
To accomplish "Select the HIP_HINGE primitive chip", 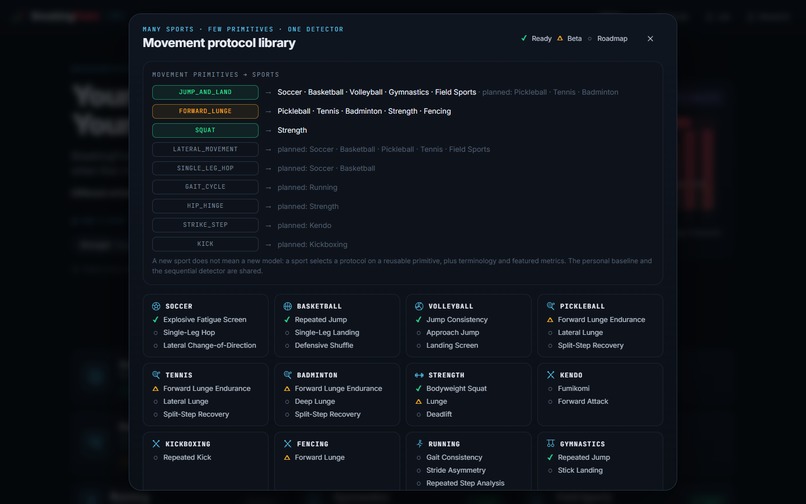I will point(205,206).
